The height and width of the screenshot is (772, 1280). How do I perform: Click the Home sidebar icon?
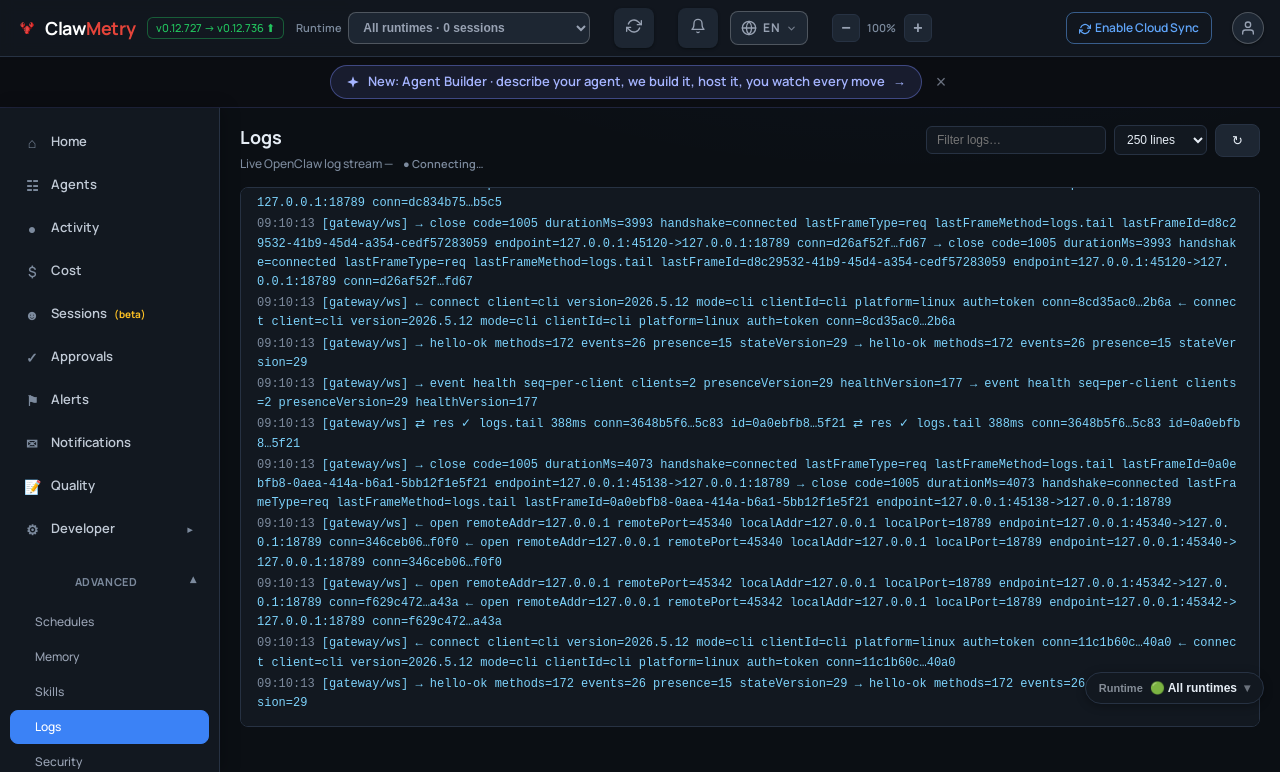click(x=32, y=142)
